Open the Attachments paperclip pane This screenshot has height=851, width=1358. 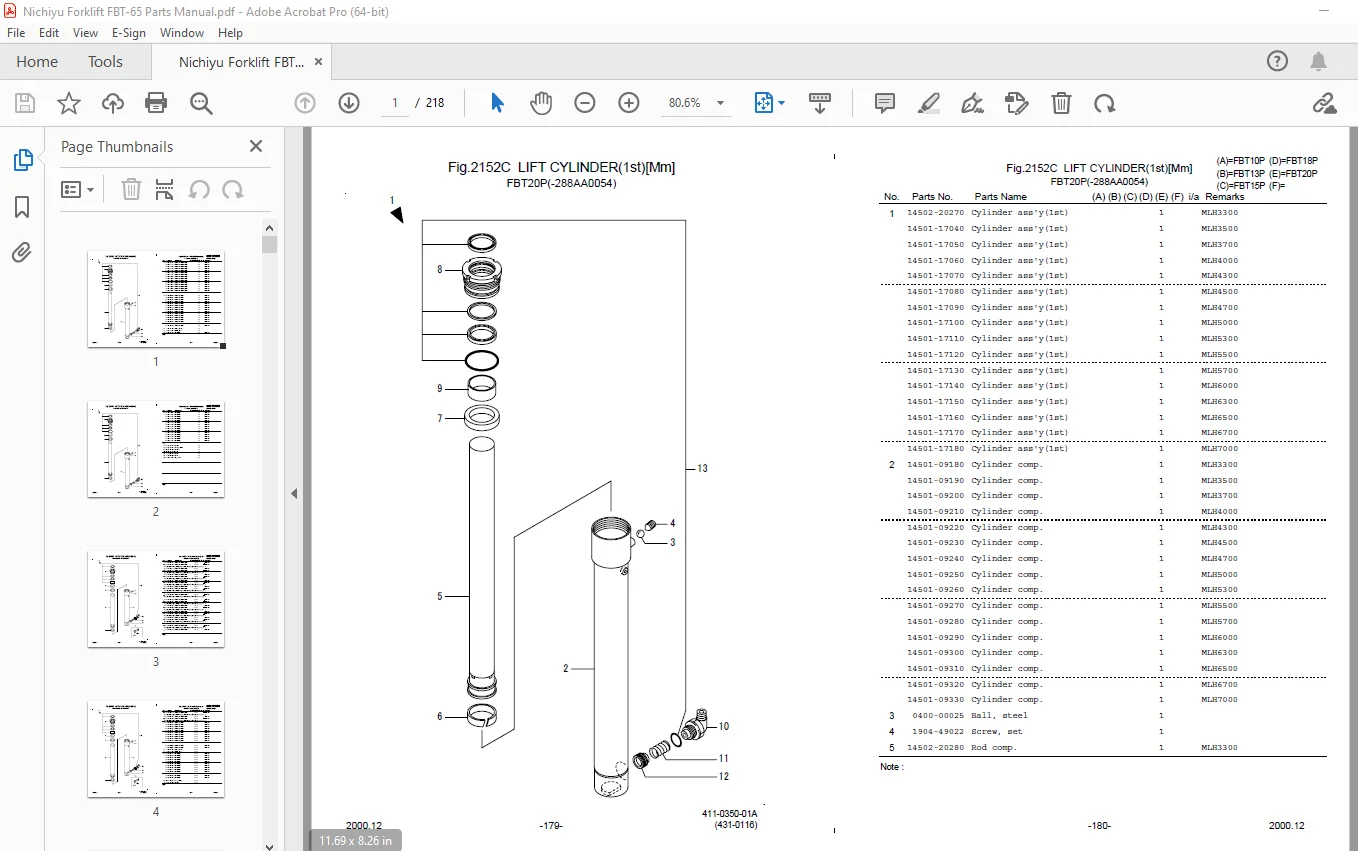pos(22,252)
